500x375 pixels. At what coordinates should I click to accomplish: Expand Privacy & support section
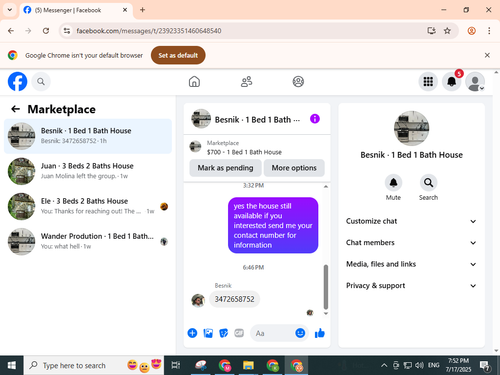coord(411,286)
